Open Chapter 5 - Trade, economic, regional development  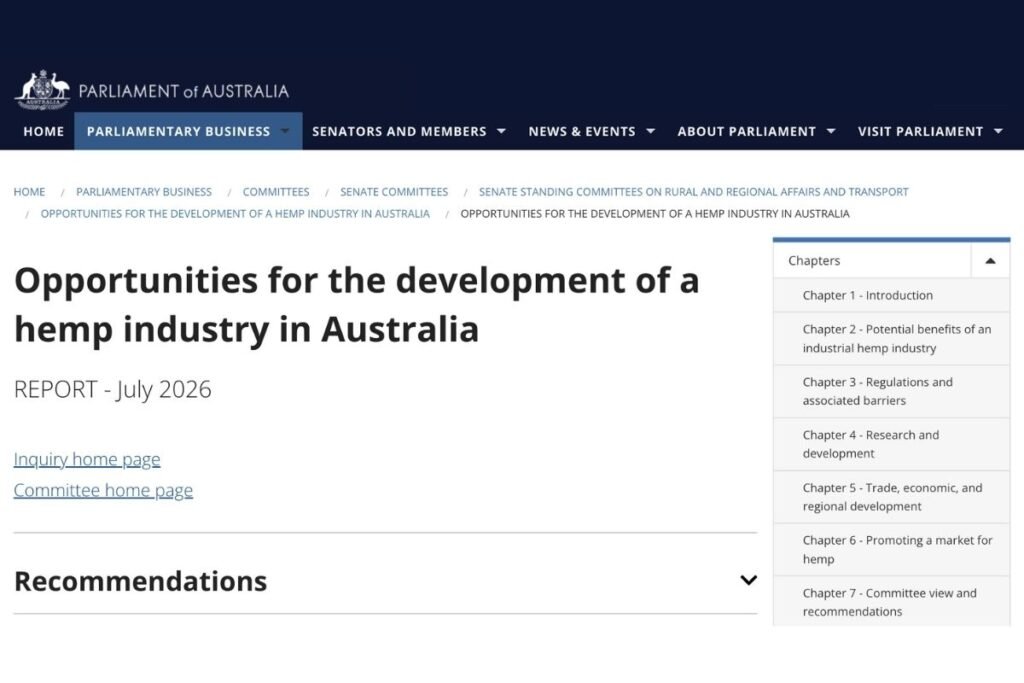891,497
